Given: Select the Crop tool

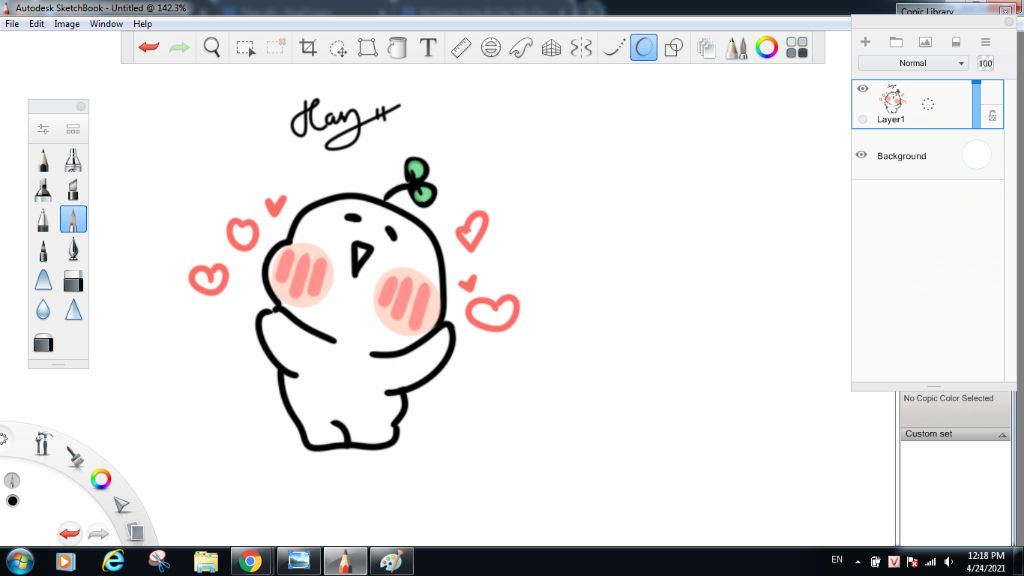Looking at the screenshot, I should (x=308, y=48).
